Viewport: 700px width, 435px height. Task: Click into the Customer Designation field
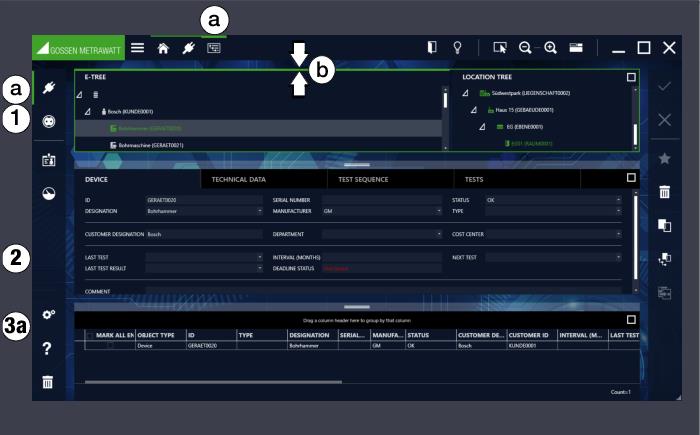pyautogui.click(x=204, y=234)
